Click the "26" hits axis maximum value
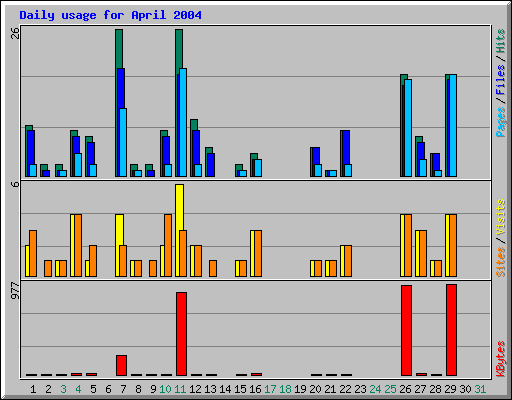This screenshot has width=512, height=400. (x=15, y=33)
